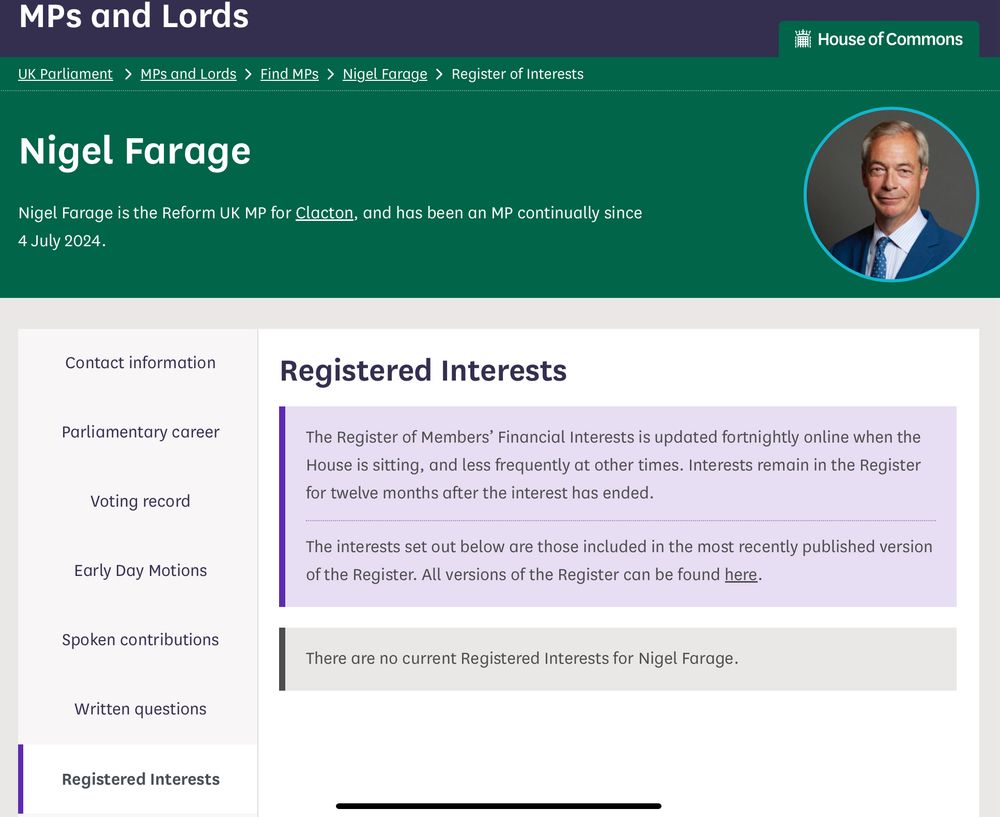Viewport: 1000px width, 817px height.
Task: Click Nigel Farage's profile photo
Action: tap(891, 195)
